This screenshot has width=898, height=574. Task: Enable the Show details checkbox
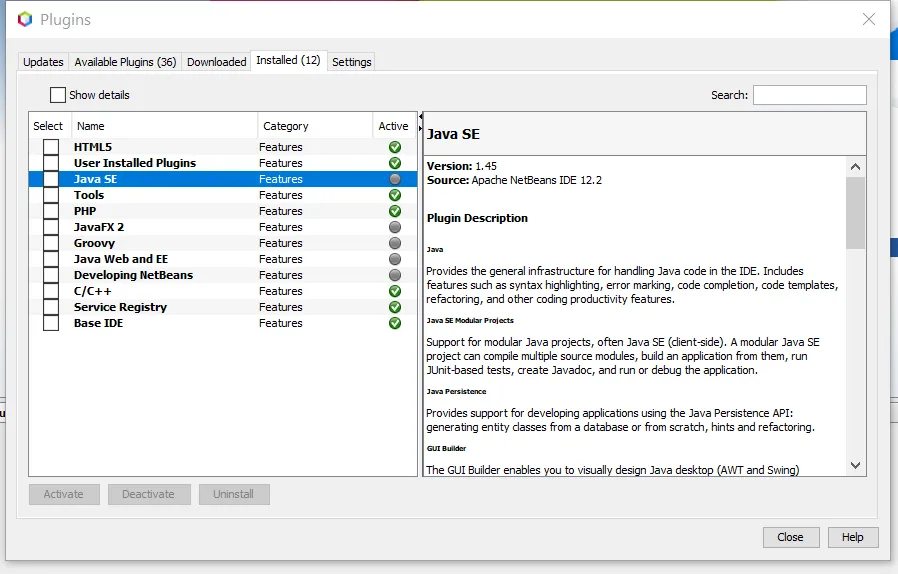click(x=58, y=95)
